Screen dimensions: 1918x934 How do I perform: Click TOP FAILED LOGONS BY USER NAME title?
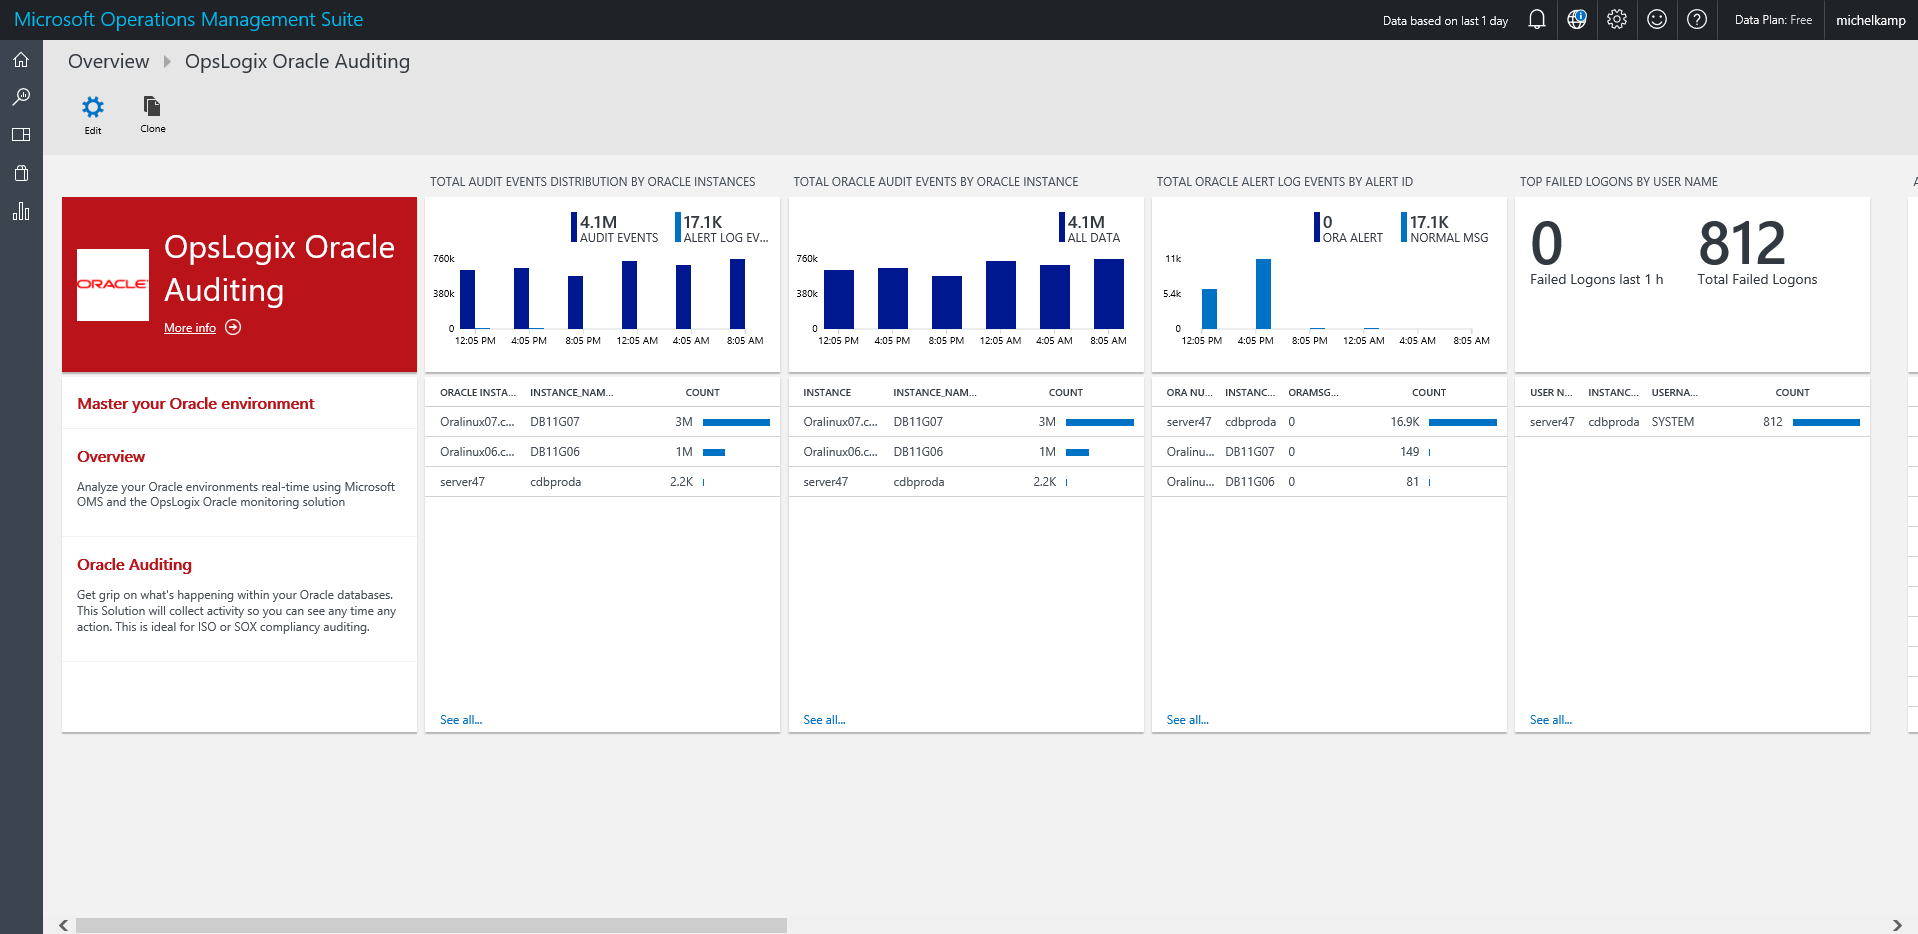[x=1619, y=182]
